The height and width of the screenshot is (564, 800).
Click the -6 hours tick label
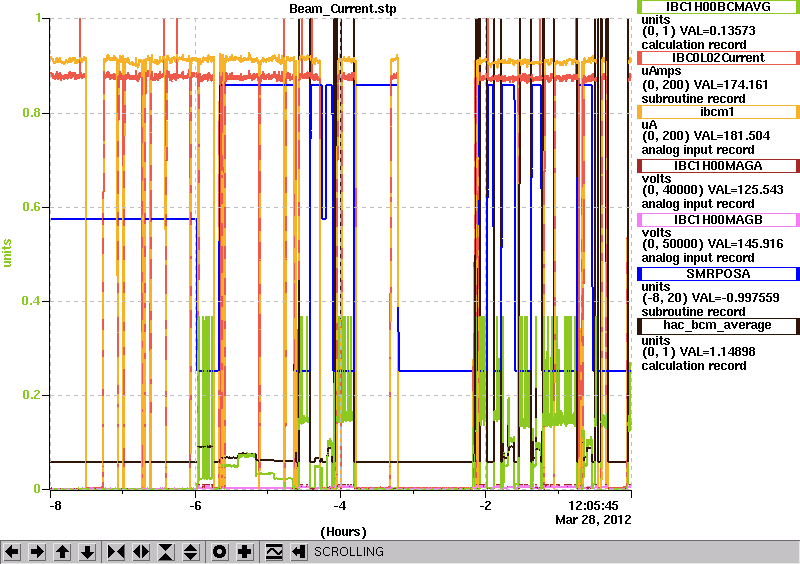(x=196, y=506)
